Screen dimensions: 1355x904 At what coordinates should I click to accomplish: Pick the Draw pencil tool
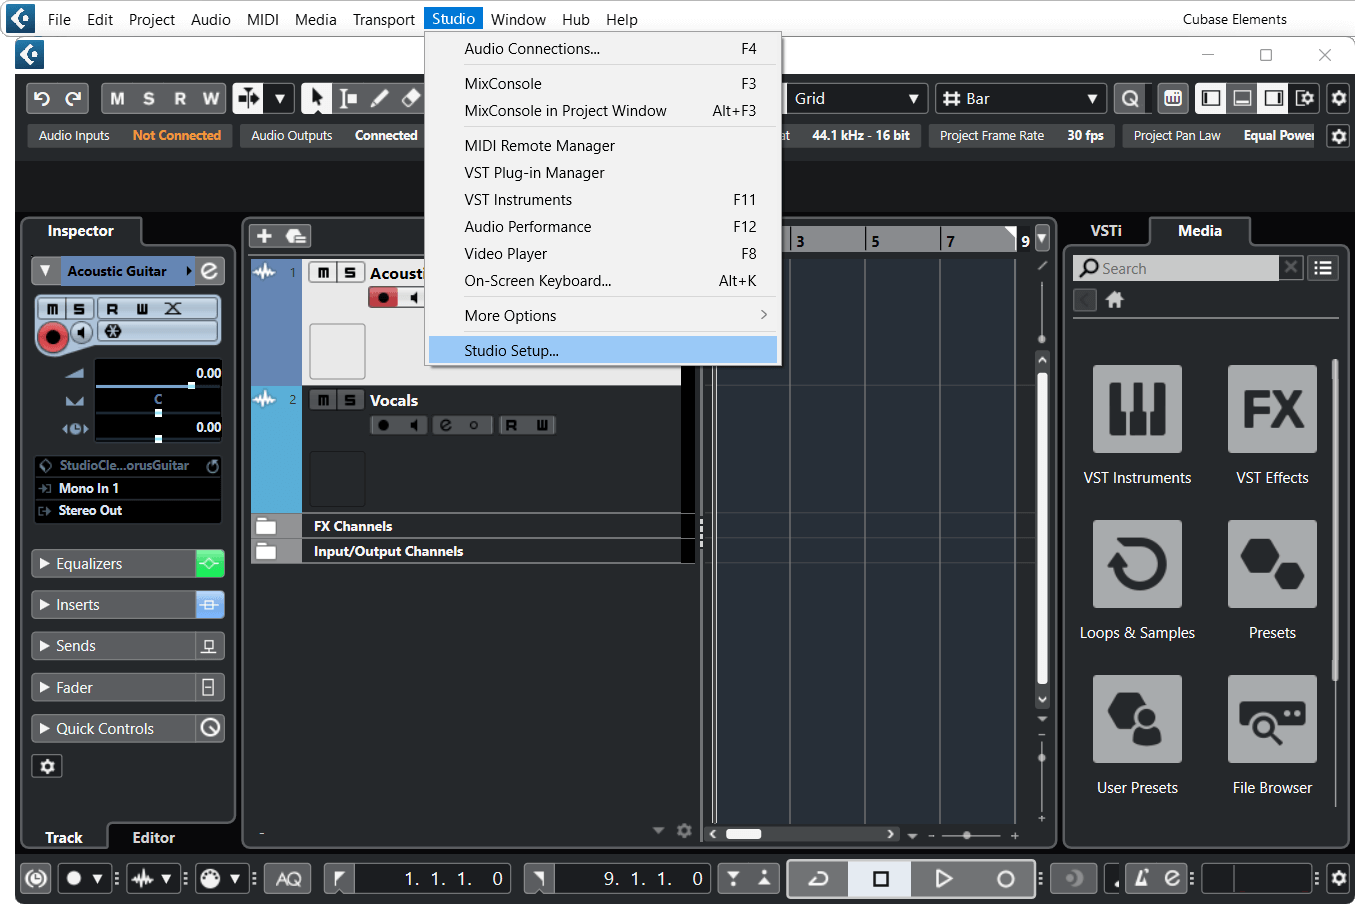click(379, 98)
